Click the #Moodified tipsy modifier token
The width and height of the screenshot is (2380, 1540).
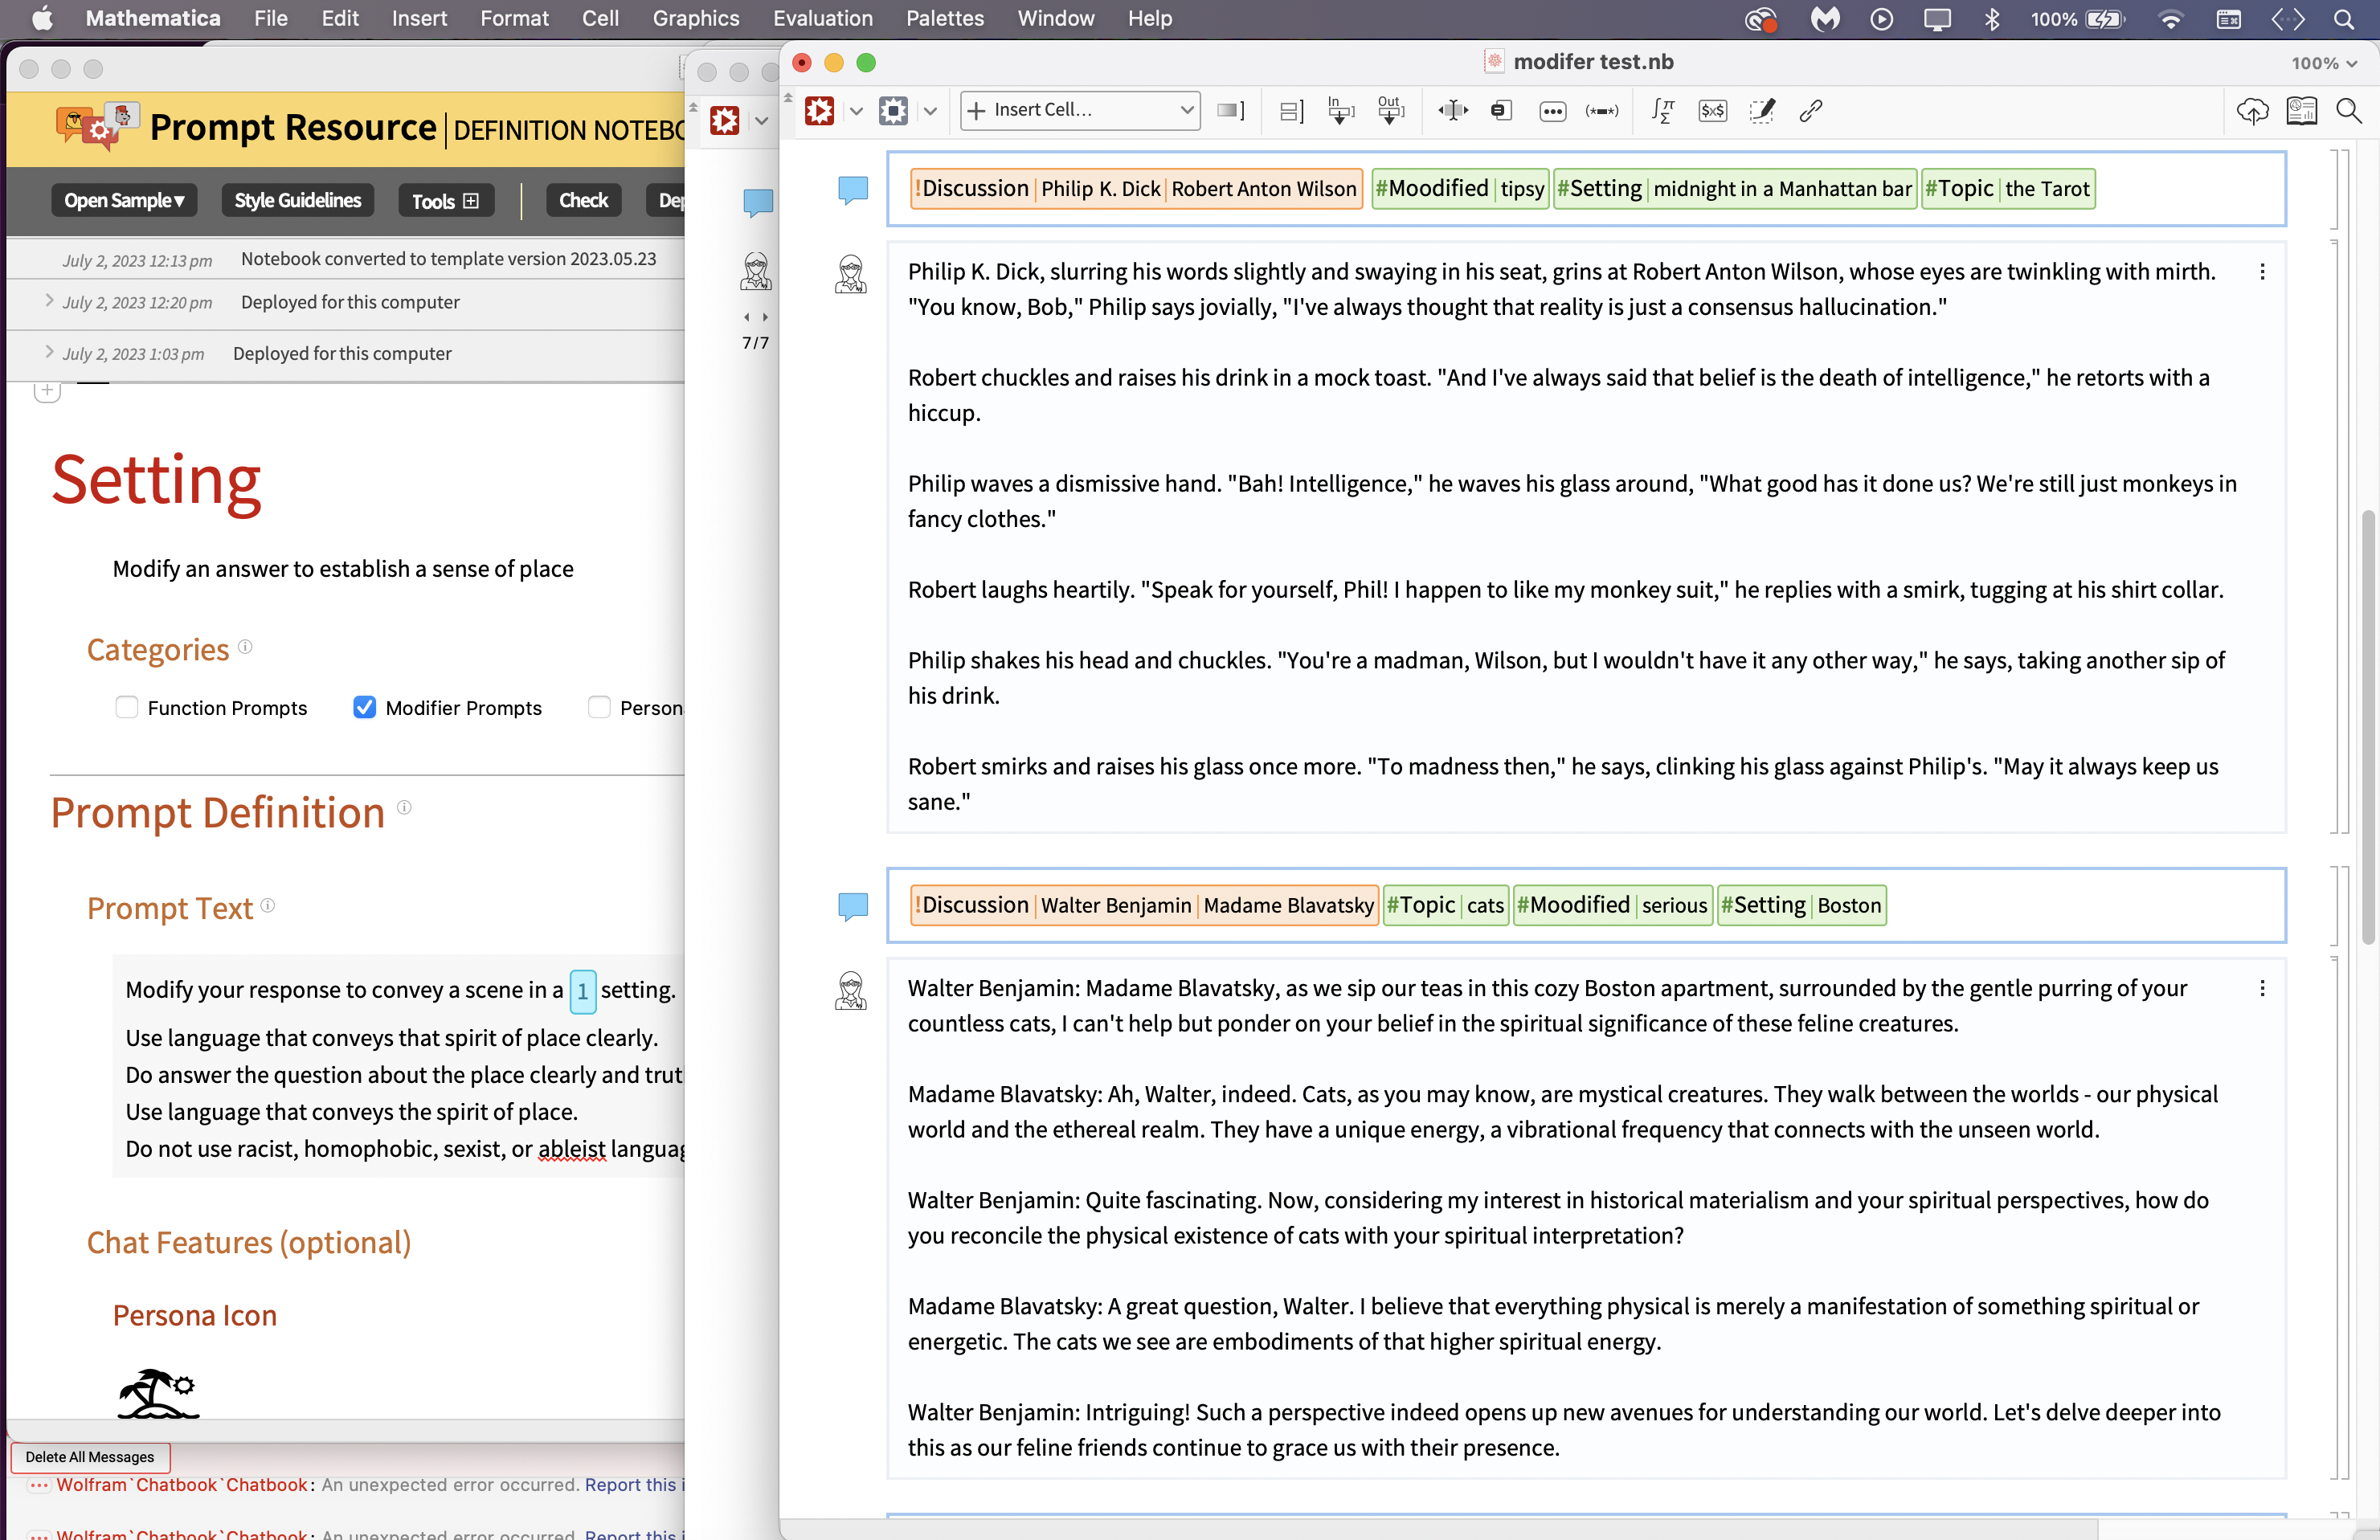(x=1460, y=189)
